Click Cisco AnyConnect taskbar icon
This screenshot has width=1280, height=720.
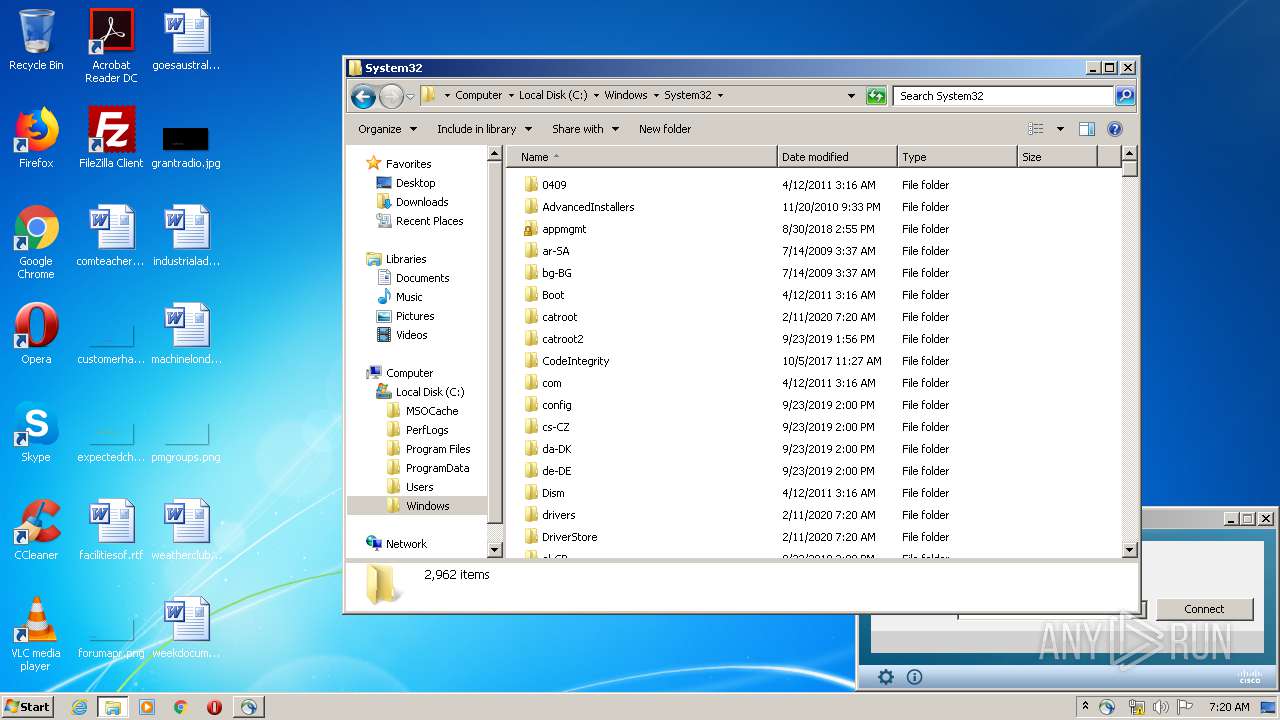[x=248, y=707]
